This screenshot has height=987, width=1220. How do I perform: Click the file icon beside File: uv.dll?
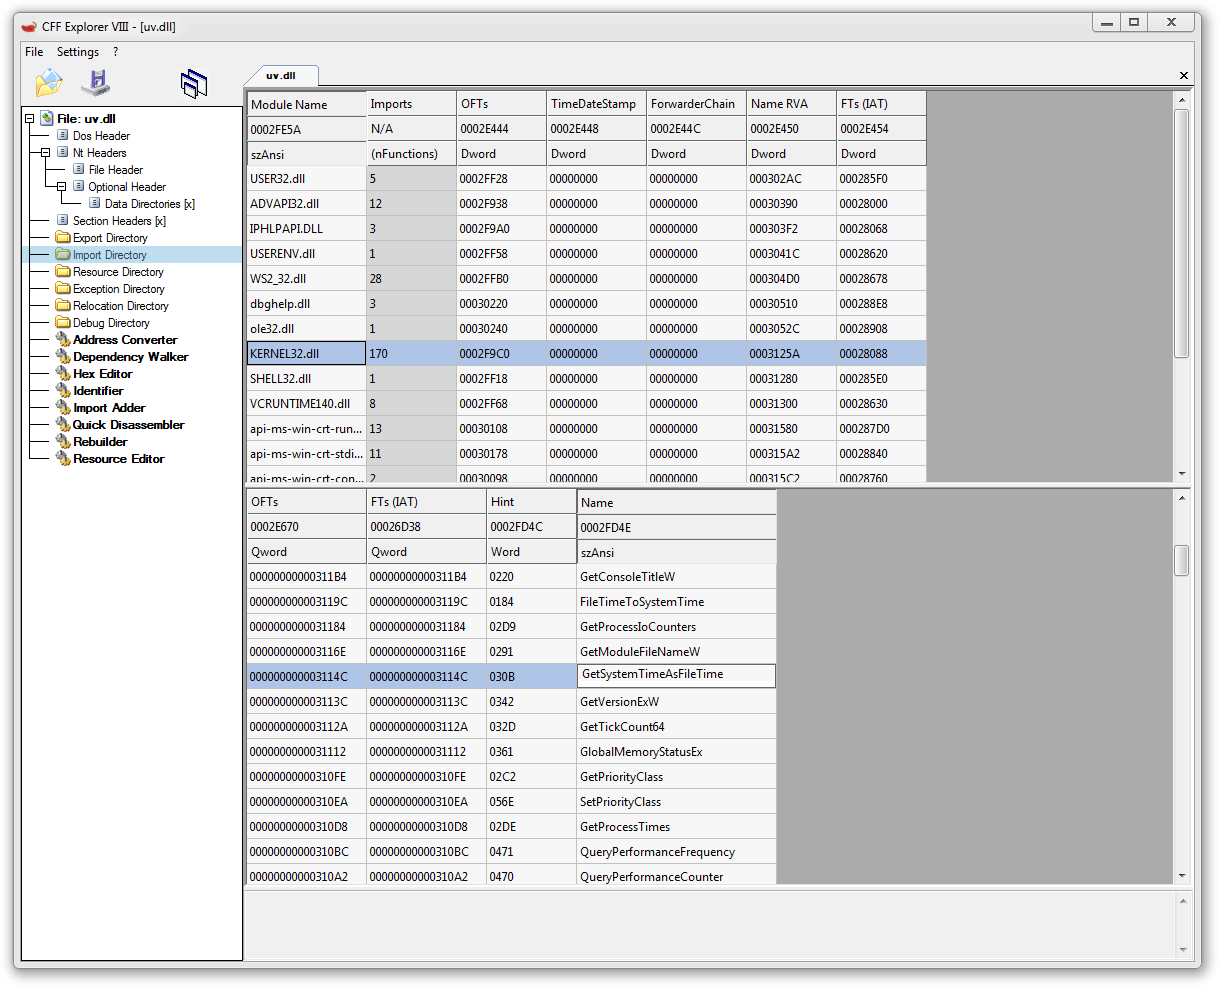(46, 118)
